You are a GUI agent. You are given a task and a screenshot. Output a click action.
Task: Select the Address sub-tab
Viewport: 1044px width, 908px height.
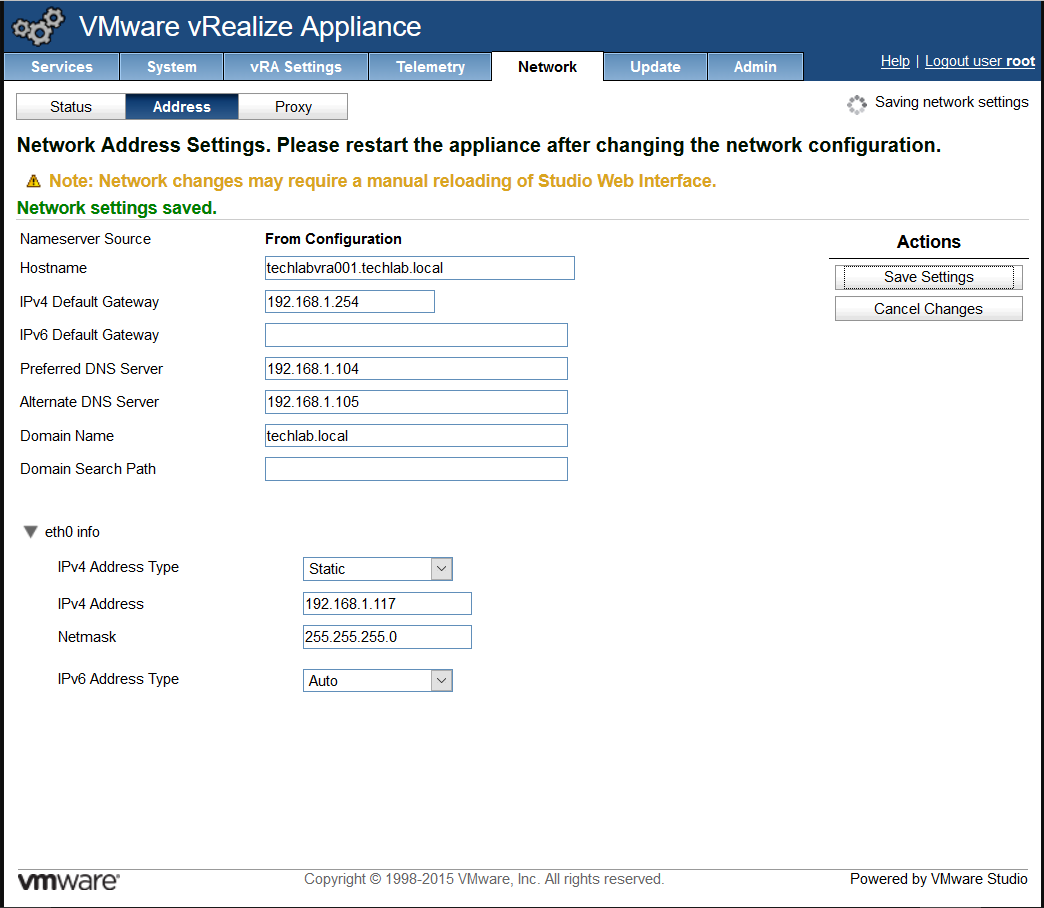point(182,107)
